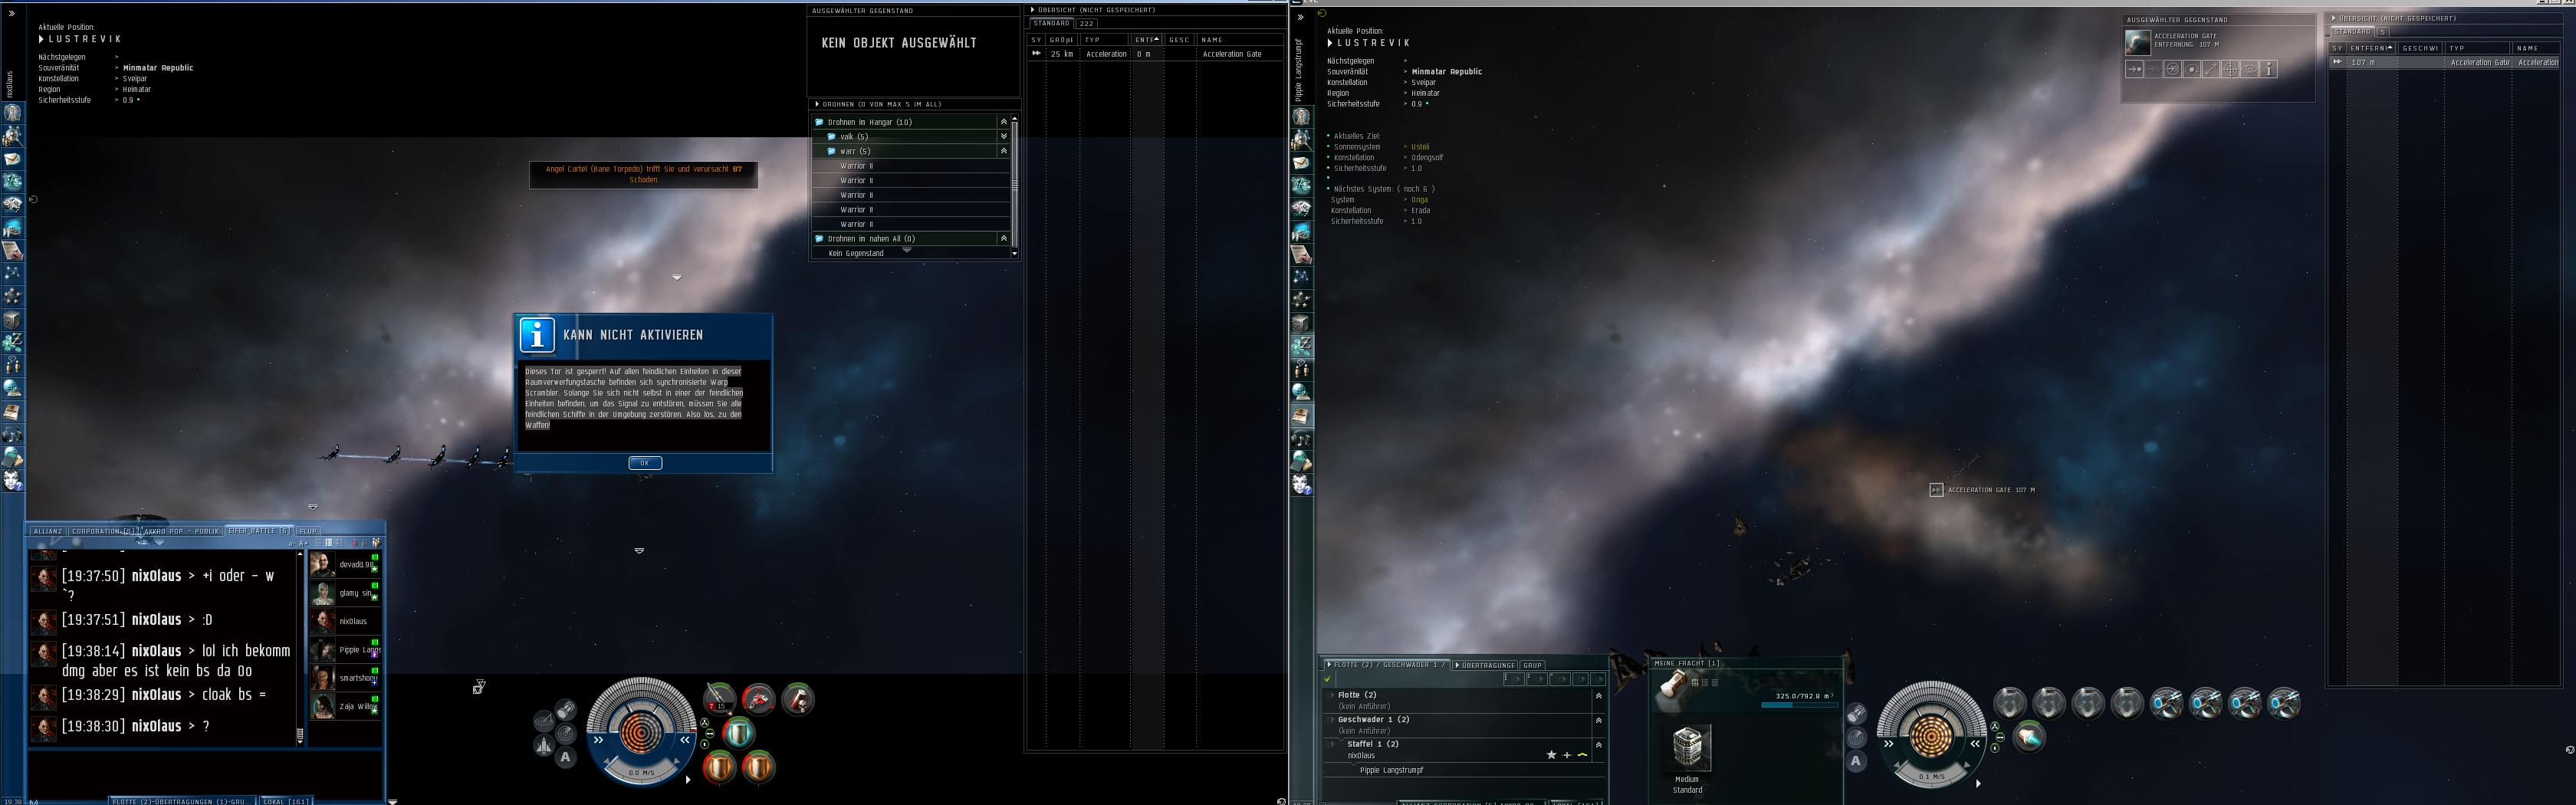The image size is (2576, 805).
Task: Collapse the Staffel 1 (2) entry
Action: pyautogui.click(x=1598, y=744)
